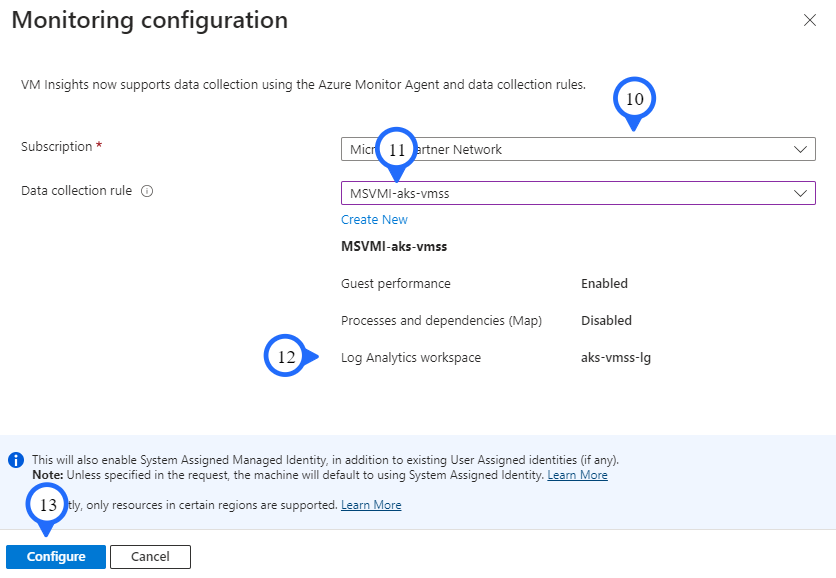Close the Monitoring configuration panel
Image resolution: width=836 pixels, height=578 pixels.
(x=810, y=21)
